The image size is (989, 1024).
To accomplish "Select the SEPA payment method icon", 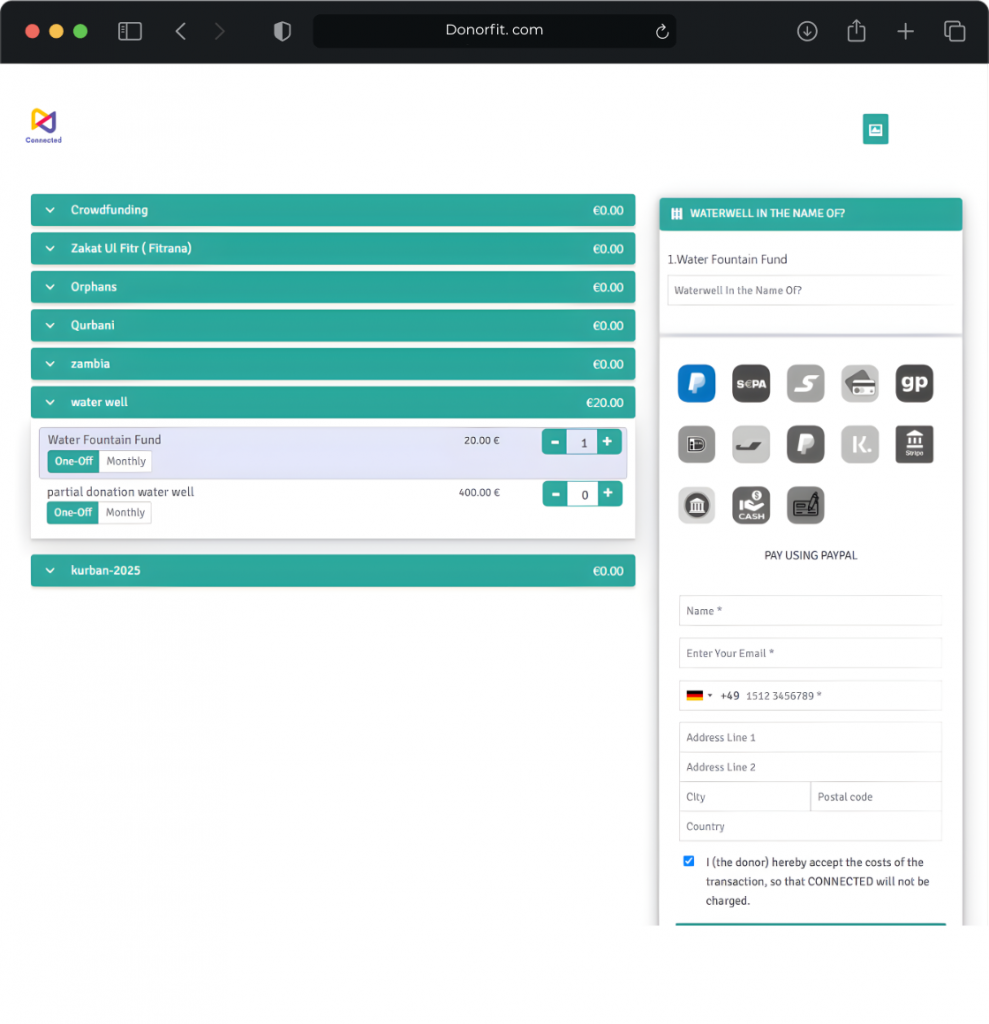I will [x=751, y=384].
